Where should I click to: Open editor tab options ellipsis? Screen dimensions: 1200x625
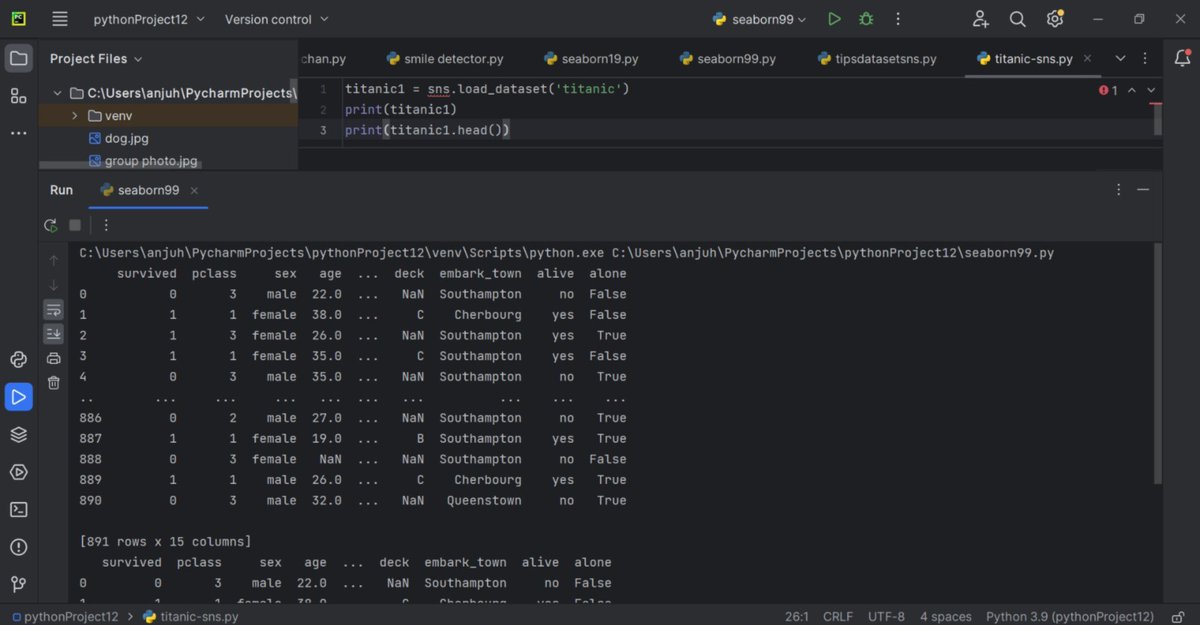(x=1144, y=59)
